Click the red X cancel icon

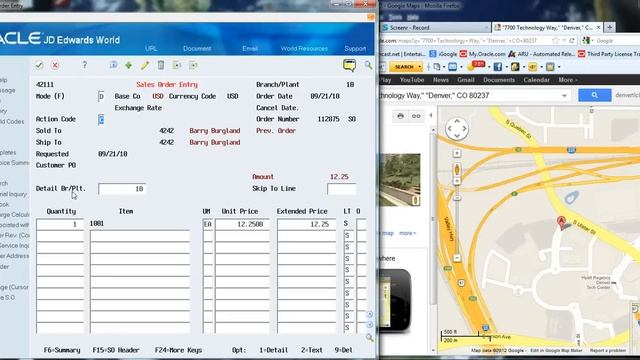pyautogui.click(x=55, y=65)
